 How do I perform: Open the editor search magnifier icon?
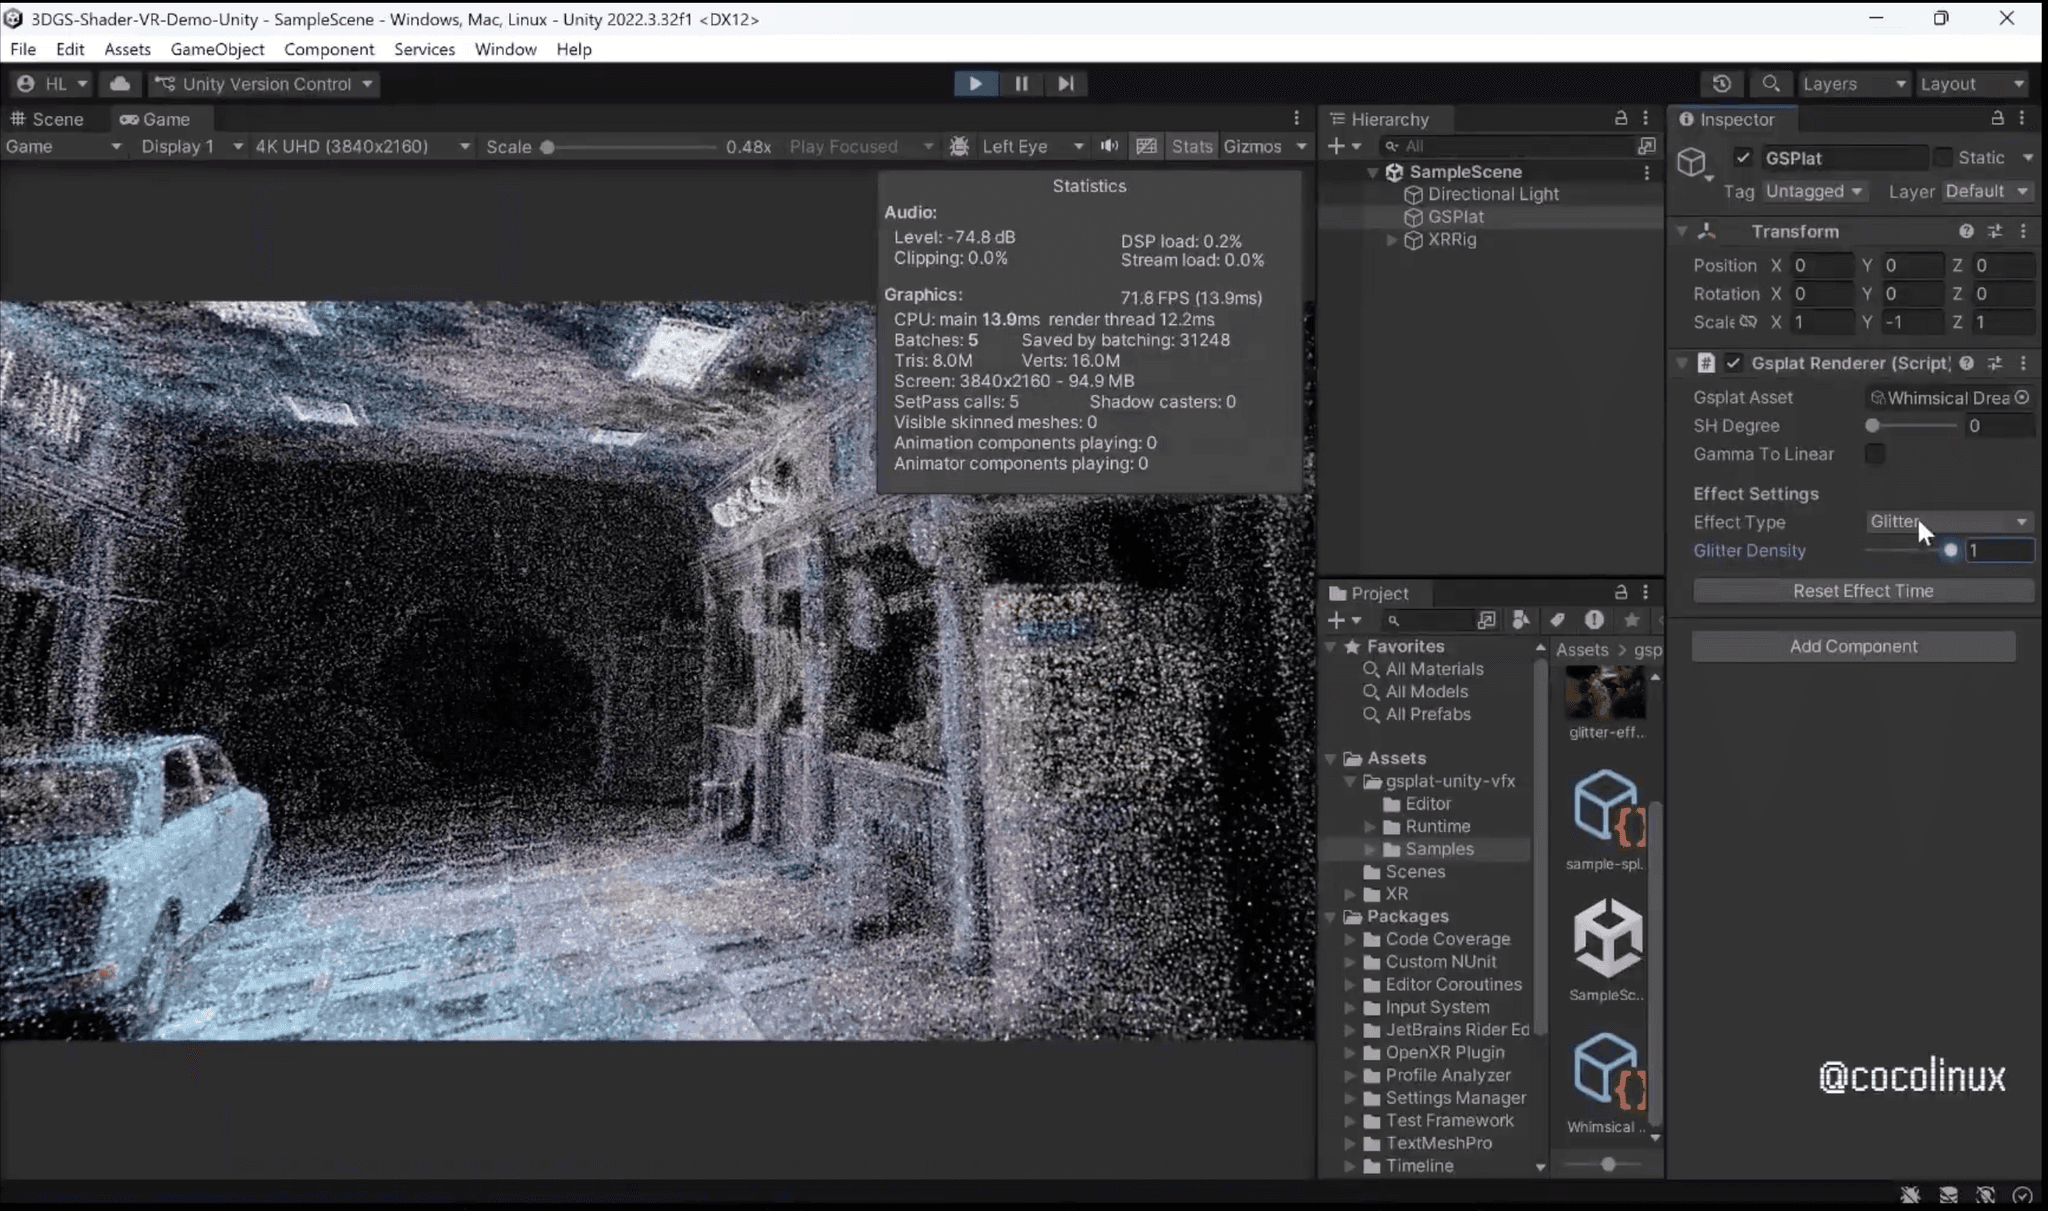[x=1772, y=84]
